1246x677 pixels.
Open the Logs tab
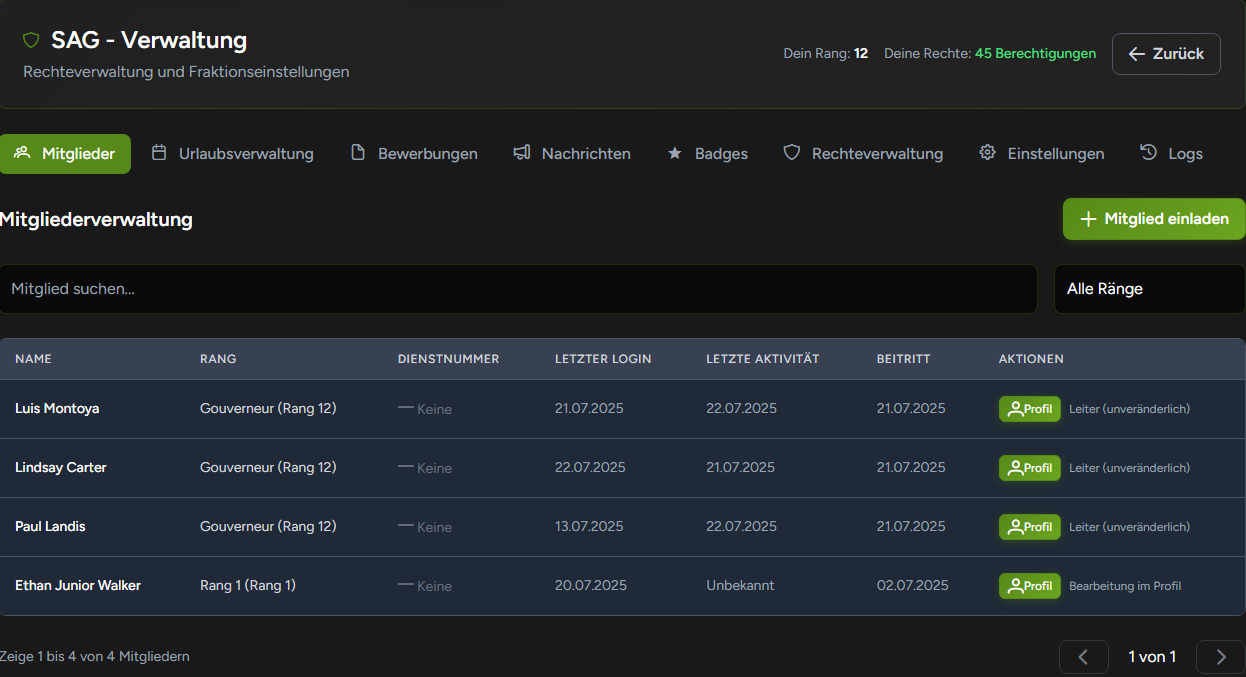pos(1172,154)
